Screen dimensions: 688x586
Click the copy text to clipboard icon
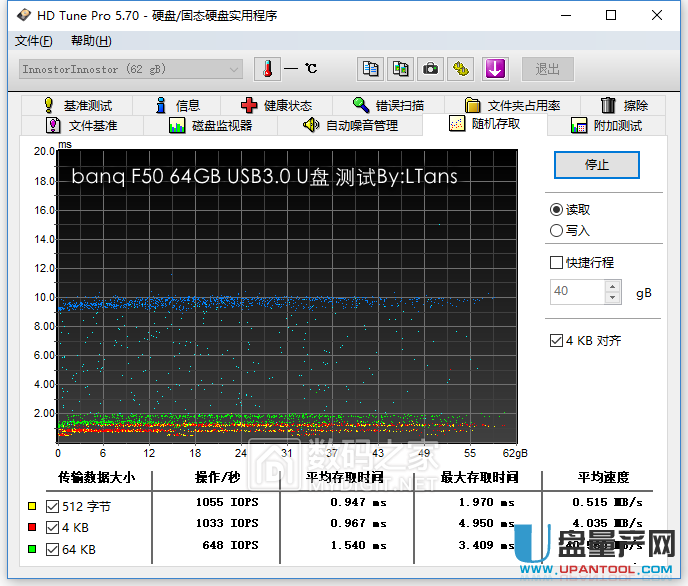pyautogui.click(x=371, y=69)
